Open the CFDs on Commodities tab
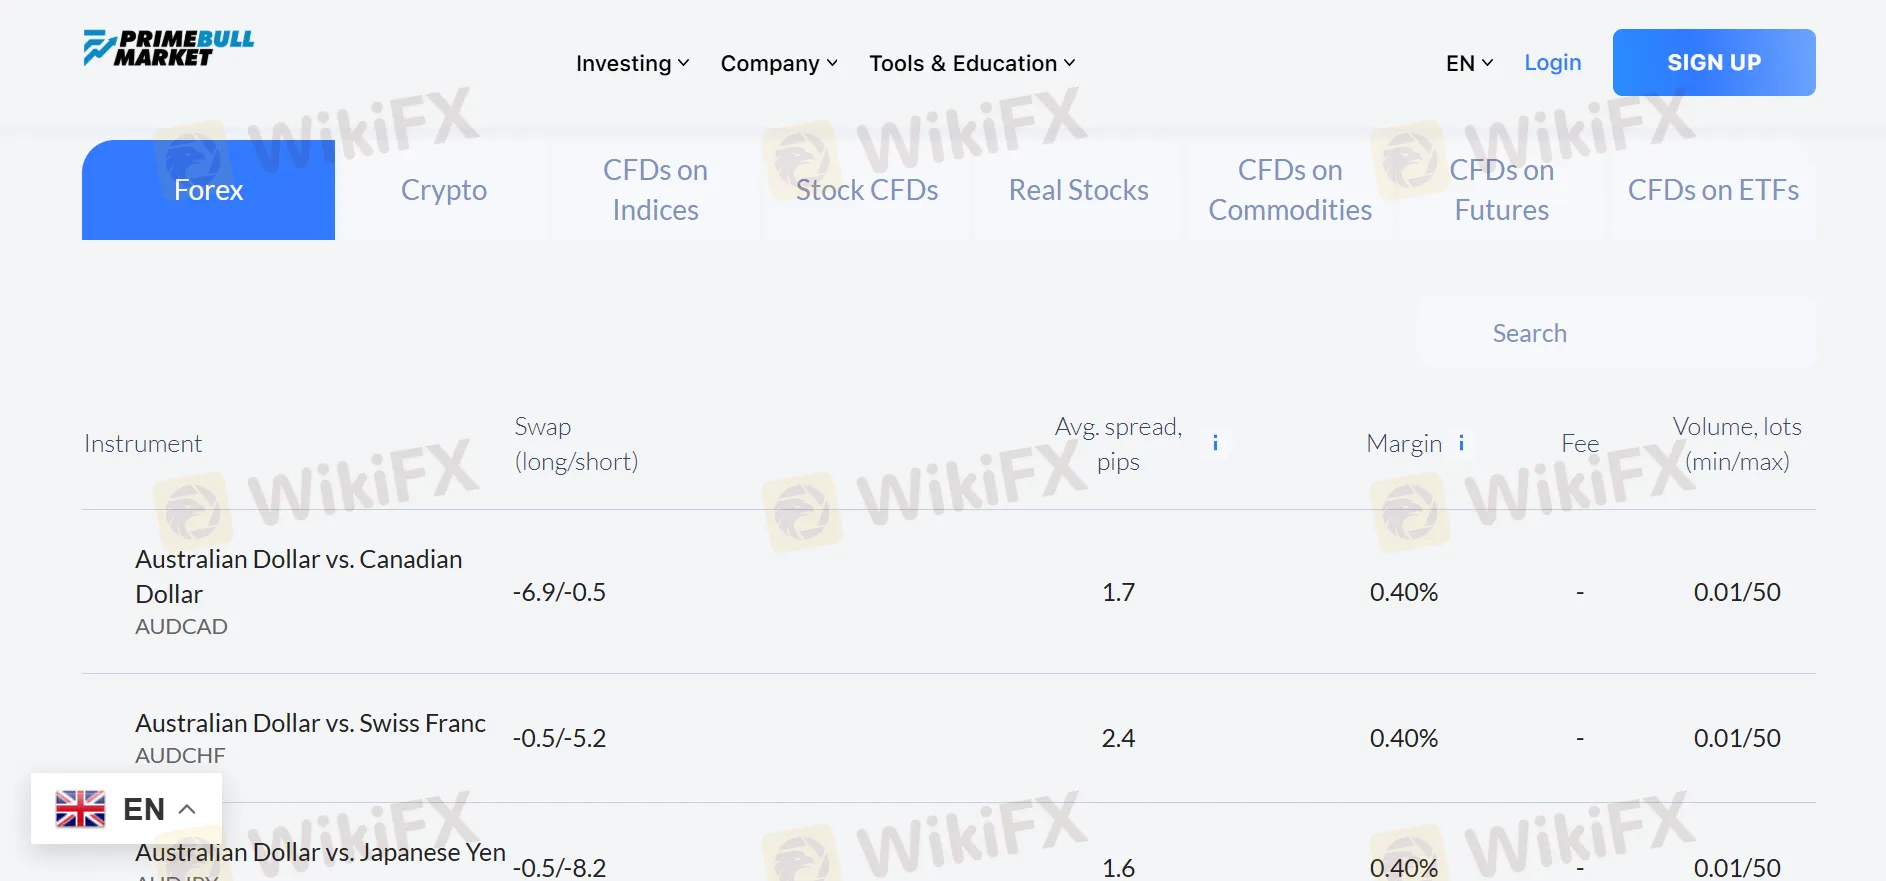1886x881 pixels. 1290,190
